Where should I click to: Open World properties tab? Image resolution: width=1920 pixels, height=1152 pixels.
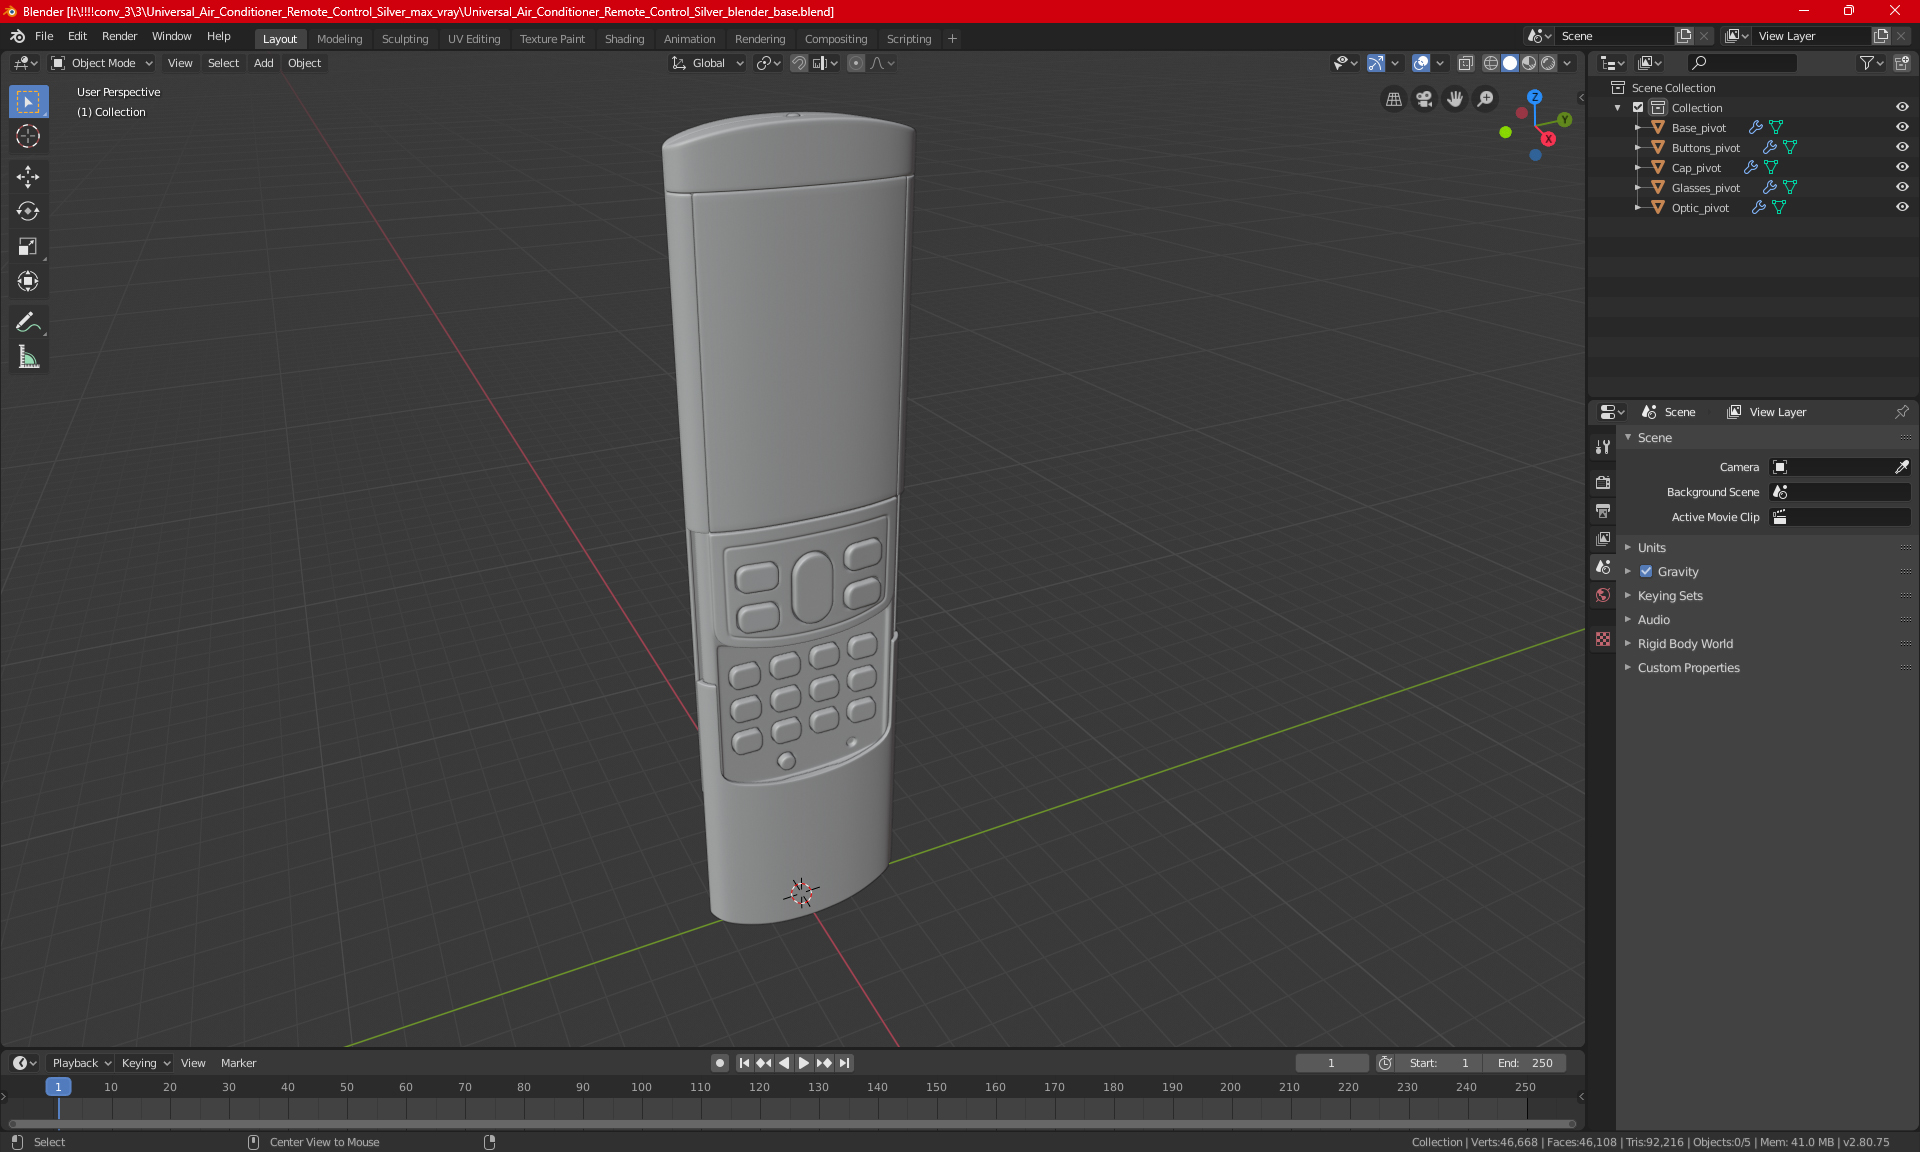1603,595
